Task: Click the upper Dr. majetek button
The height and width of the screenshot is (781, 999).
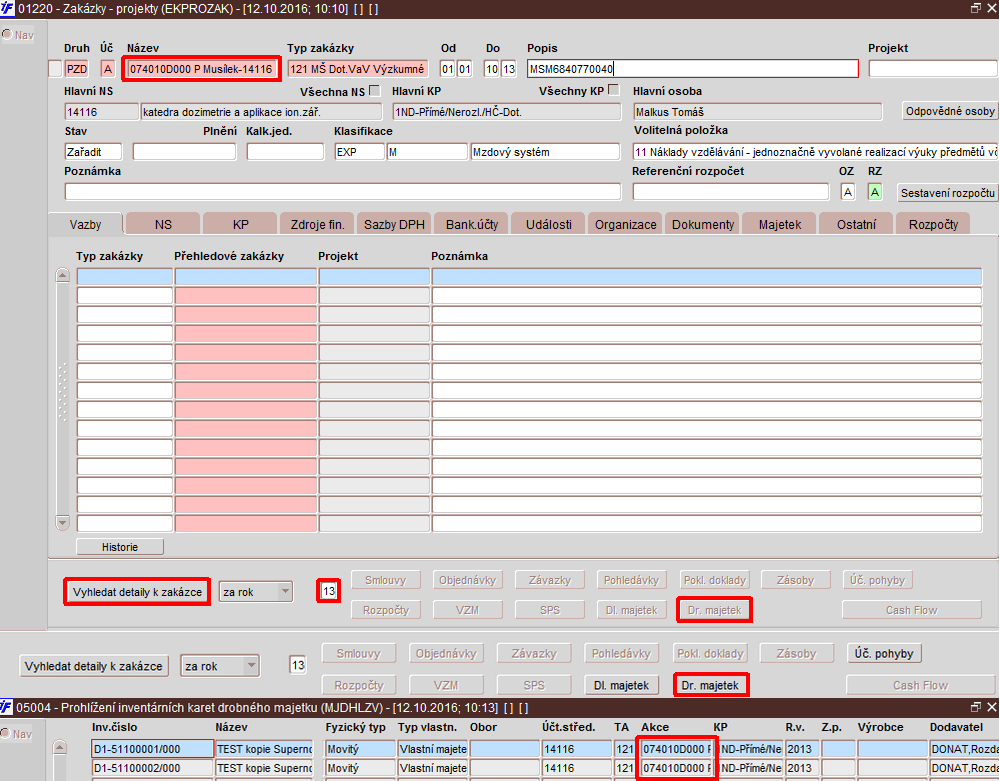Action: pyautogui.click(x=714, y=610)
